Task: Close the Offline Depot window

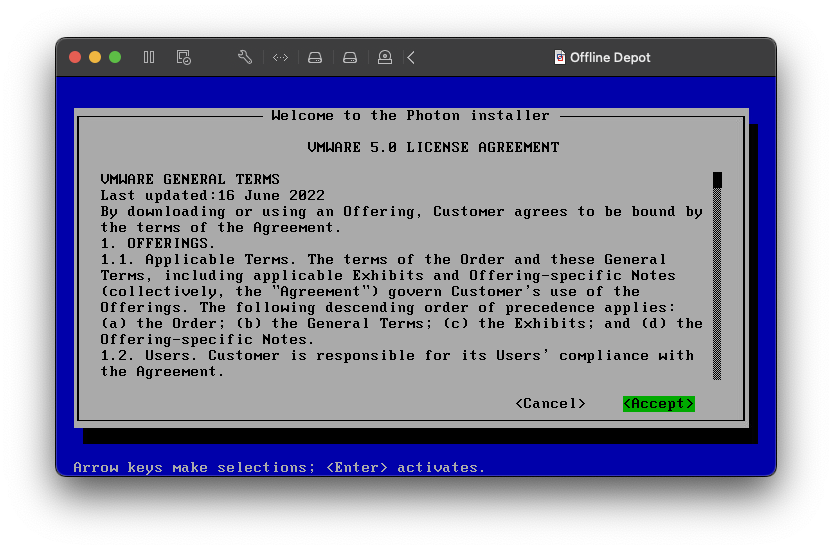Action: [75, 57]
